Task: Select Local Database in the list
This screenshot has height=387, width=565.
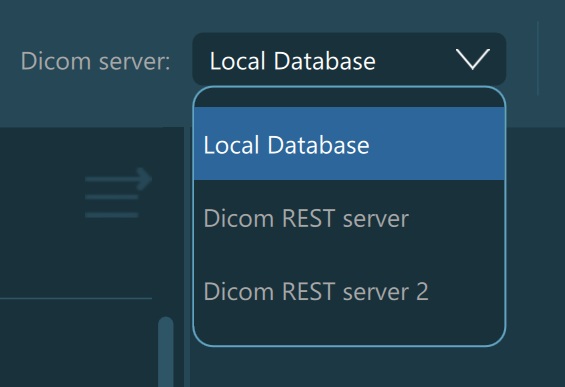Action: tap(349, 143)
